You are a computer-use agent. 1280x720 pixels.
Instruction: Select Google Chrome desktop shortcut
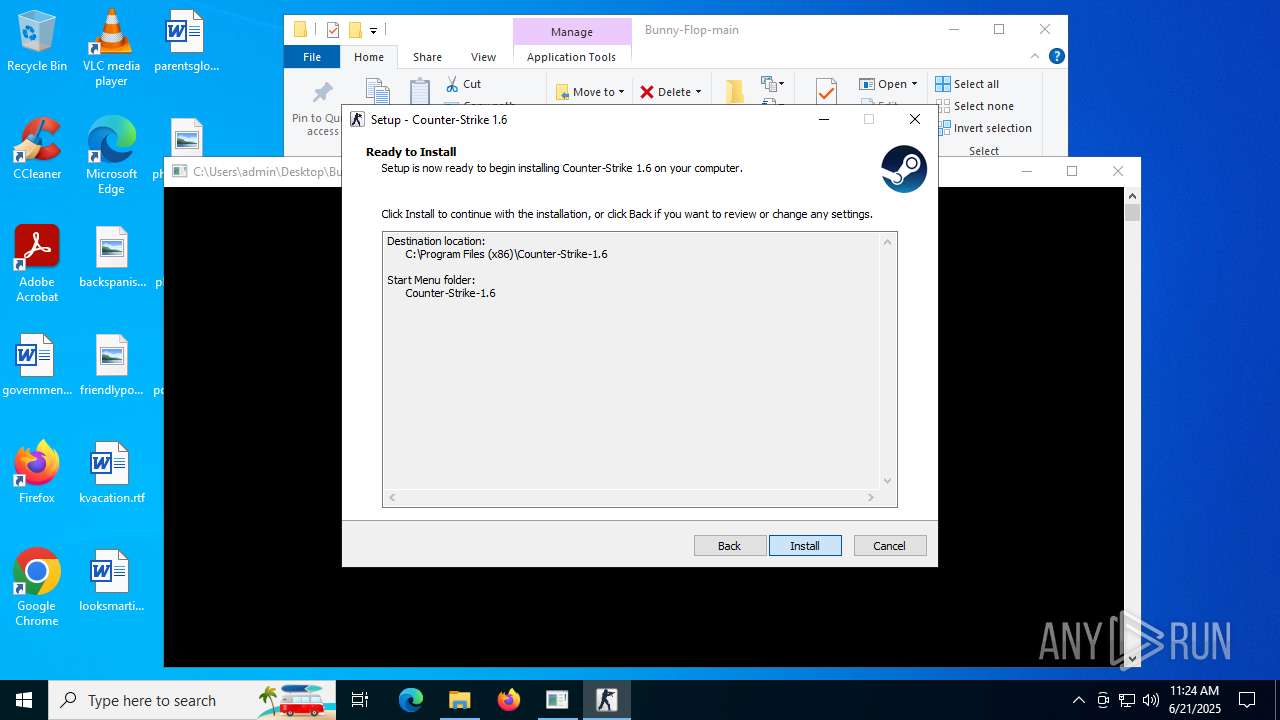(37, 587)
